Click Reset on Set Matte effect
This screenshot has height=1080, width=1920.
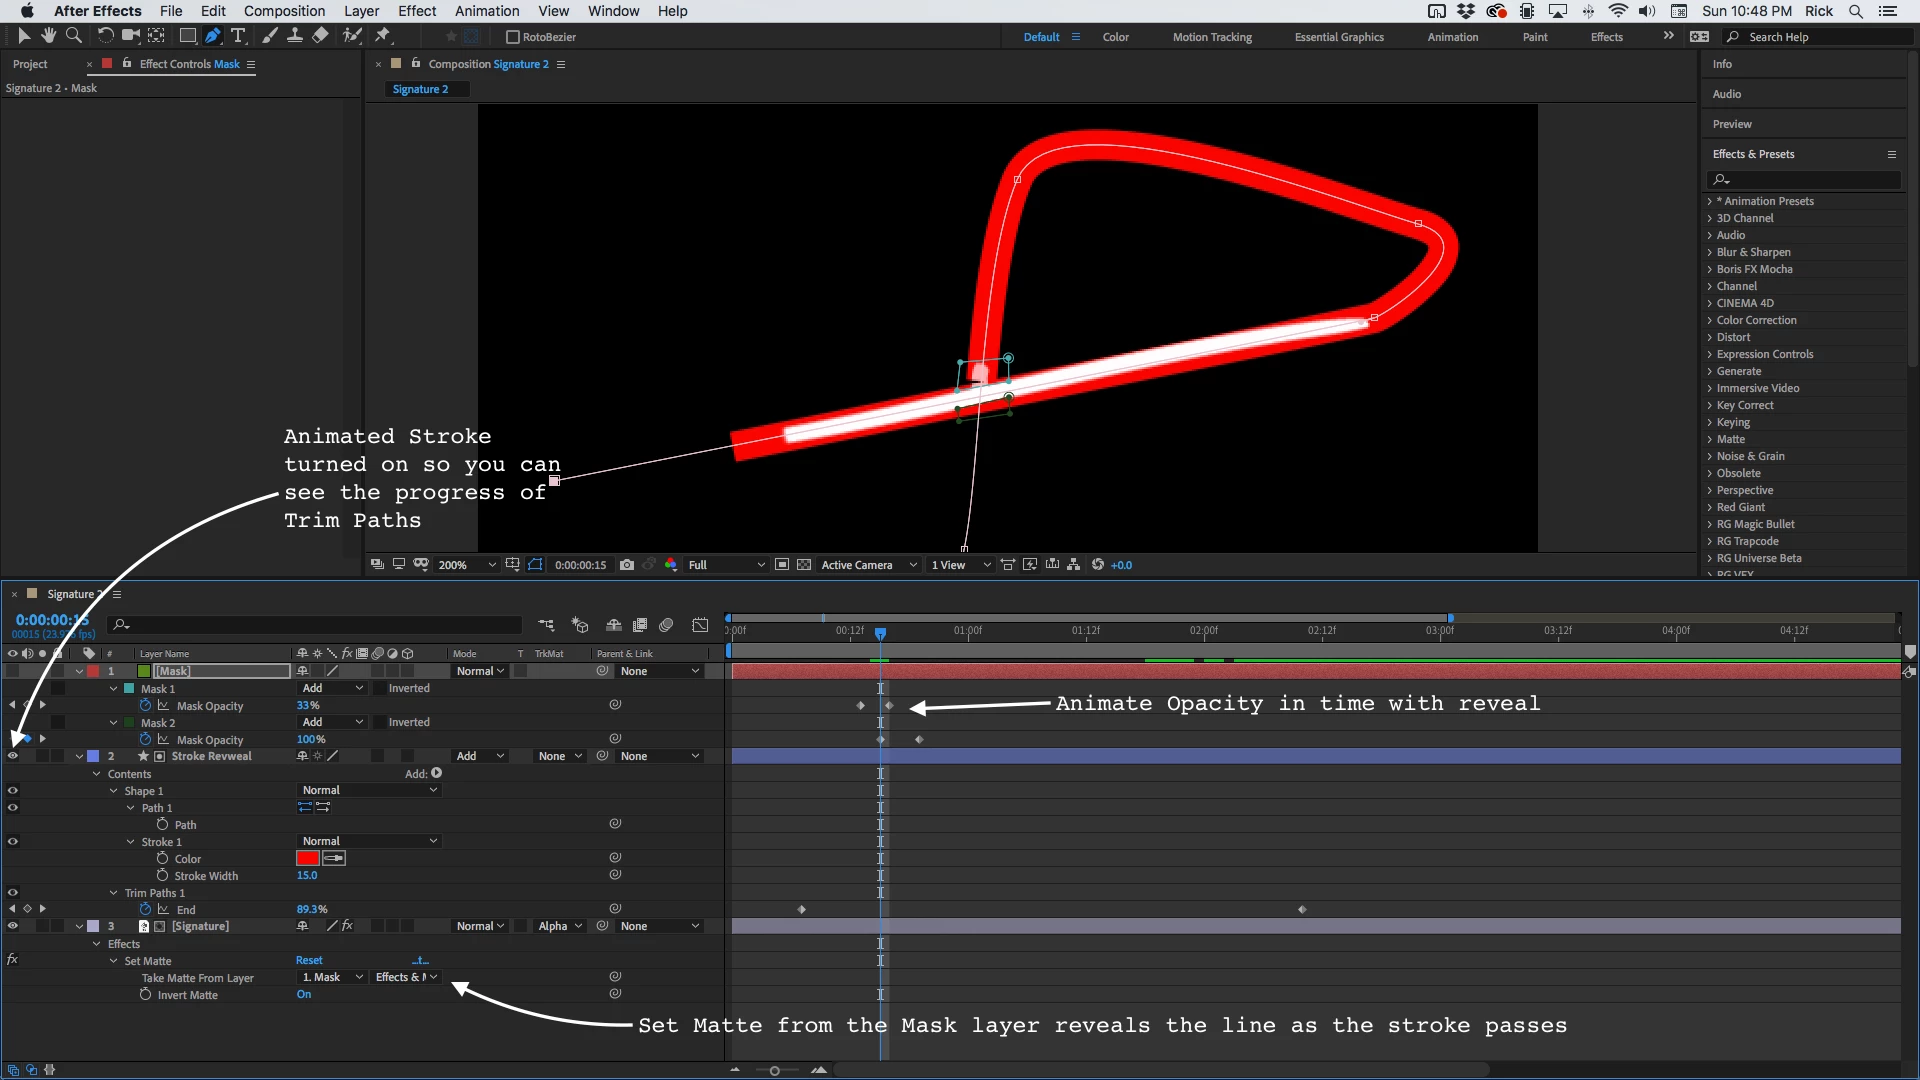point(309,961)
